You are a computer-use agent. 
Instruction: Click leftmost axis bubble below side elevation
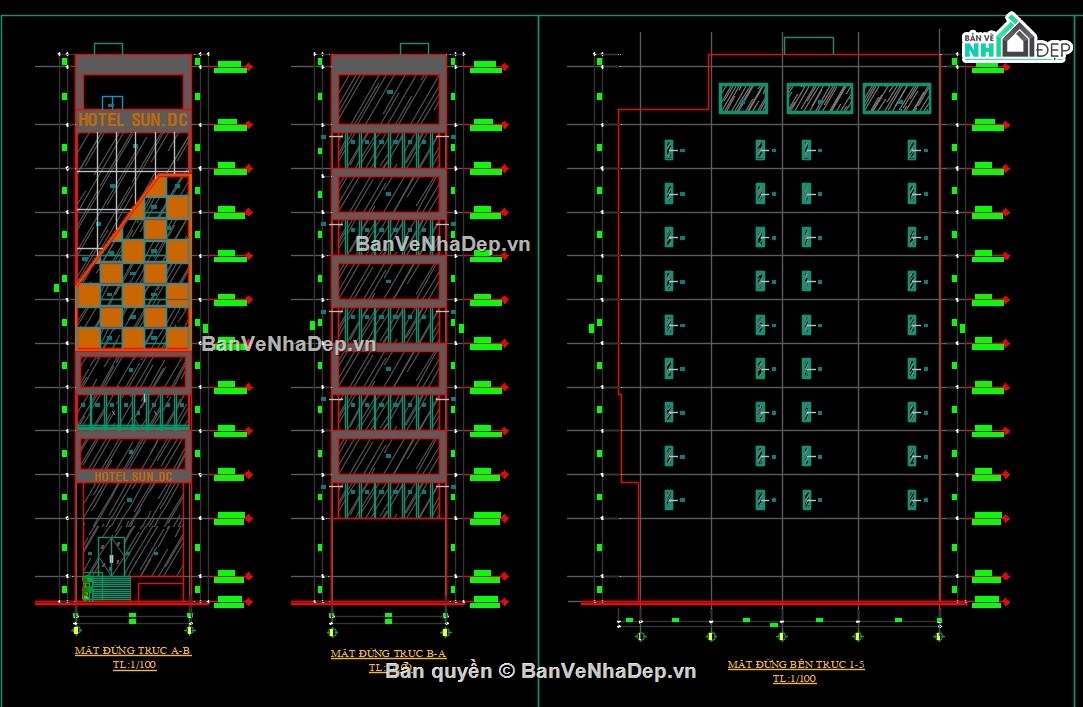pos(640,637)
